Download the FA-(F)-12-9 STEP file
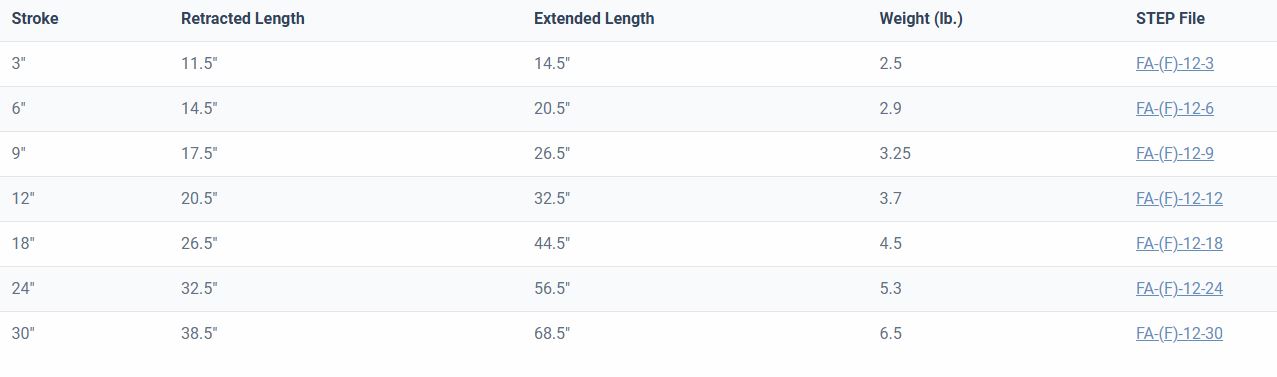This screenshot has height=377, width=1277. pos(1175,154)
